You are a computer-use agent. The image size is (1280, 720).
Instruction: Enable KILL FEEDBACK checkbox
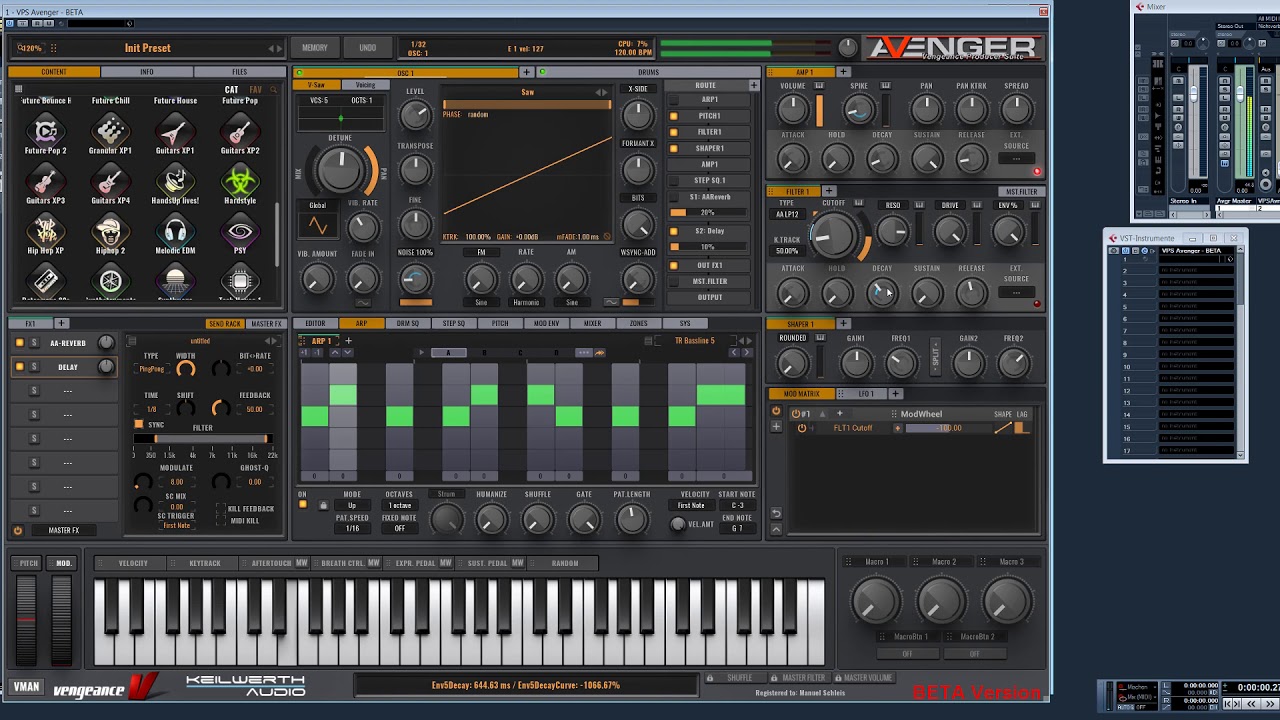coord(221,509)
